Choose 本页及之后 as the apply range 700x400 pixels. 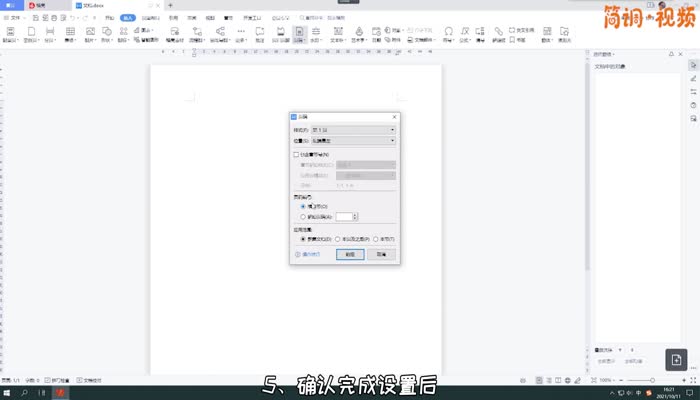click(339, 240)
